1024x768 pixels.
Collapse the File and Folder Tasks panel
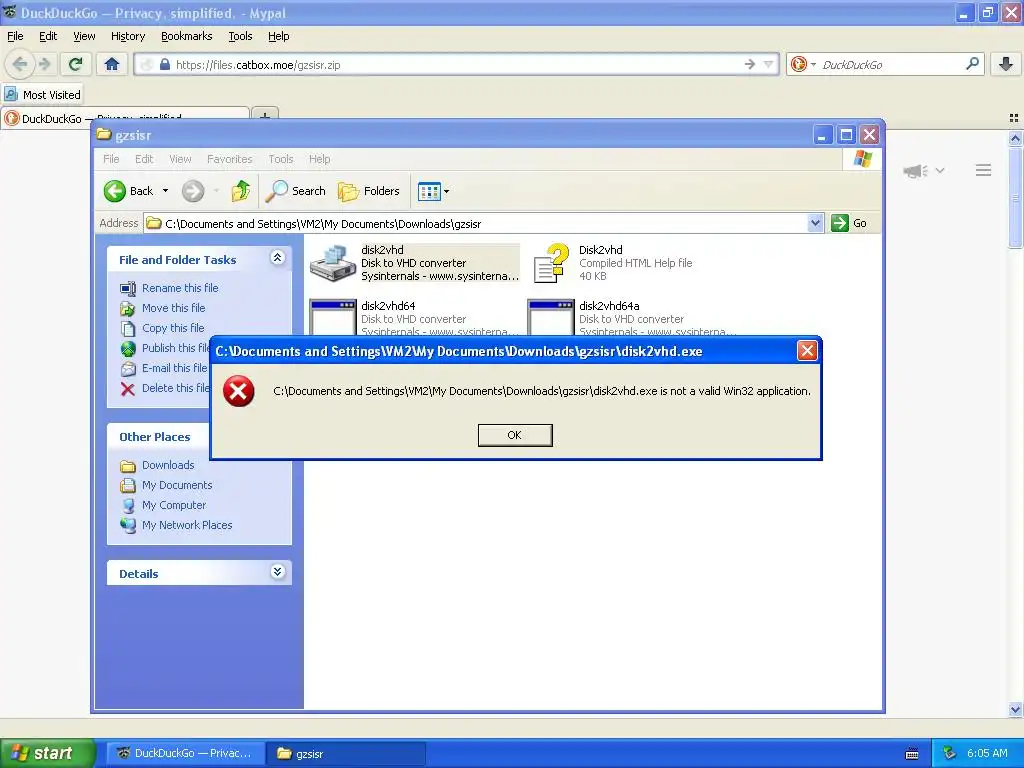pos(277,257)
